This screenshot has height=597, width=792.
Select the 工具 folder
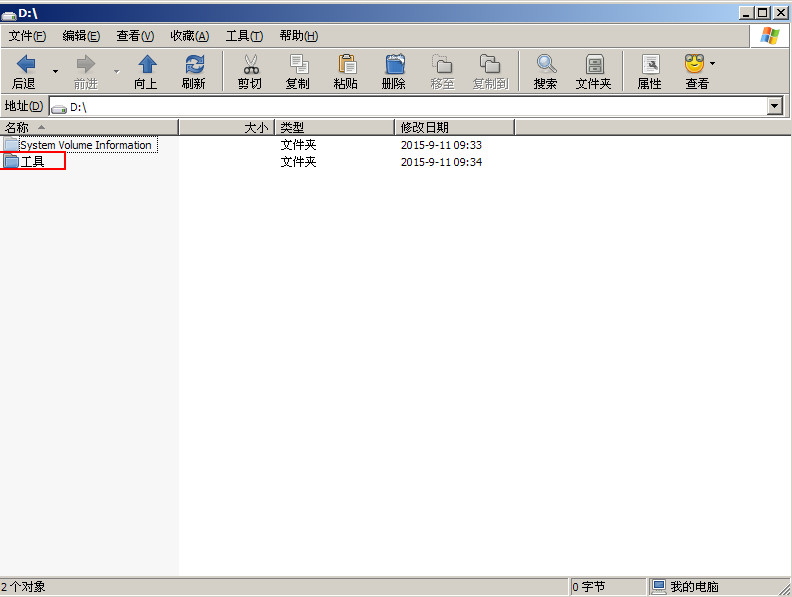click(33, 162)
